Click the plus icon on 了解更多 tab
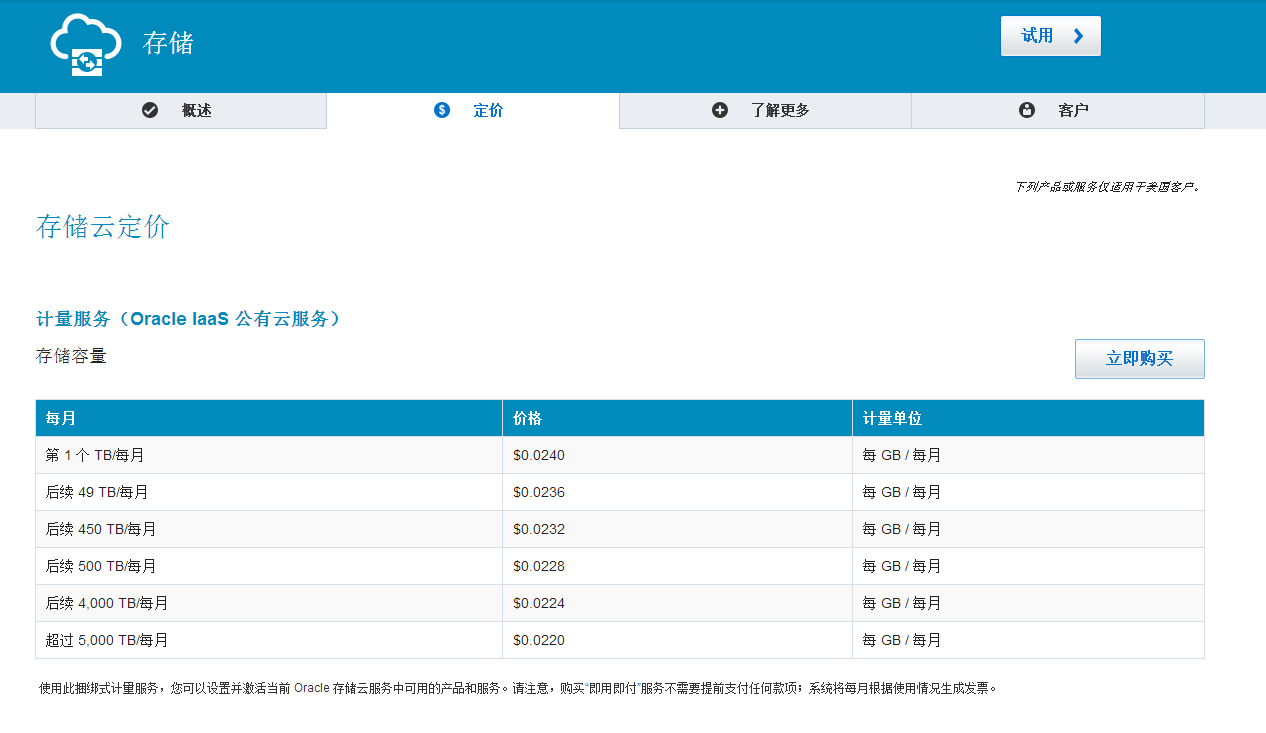Screen dimensions: 1266x733 tap(720, 110)
